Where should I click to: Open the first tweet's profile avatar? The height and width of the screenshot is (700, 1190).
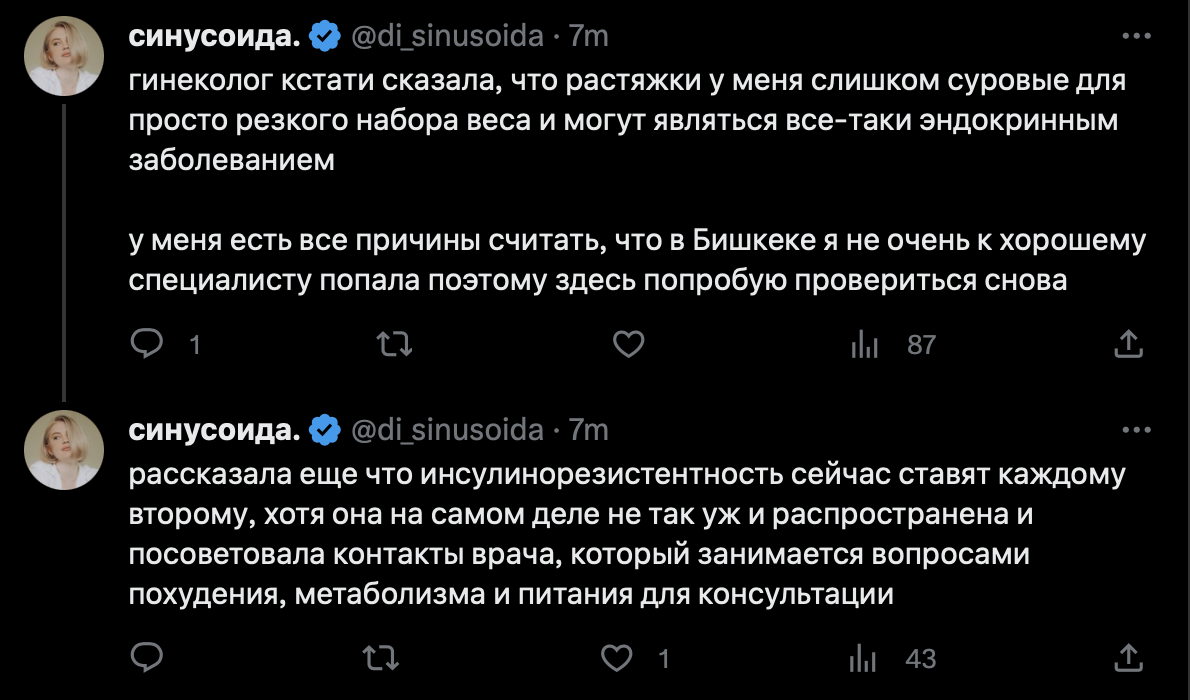(65, 55)
